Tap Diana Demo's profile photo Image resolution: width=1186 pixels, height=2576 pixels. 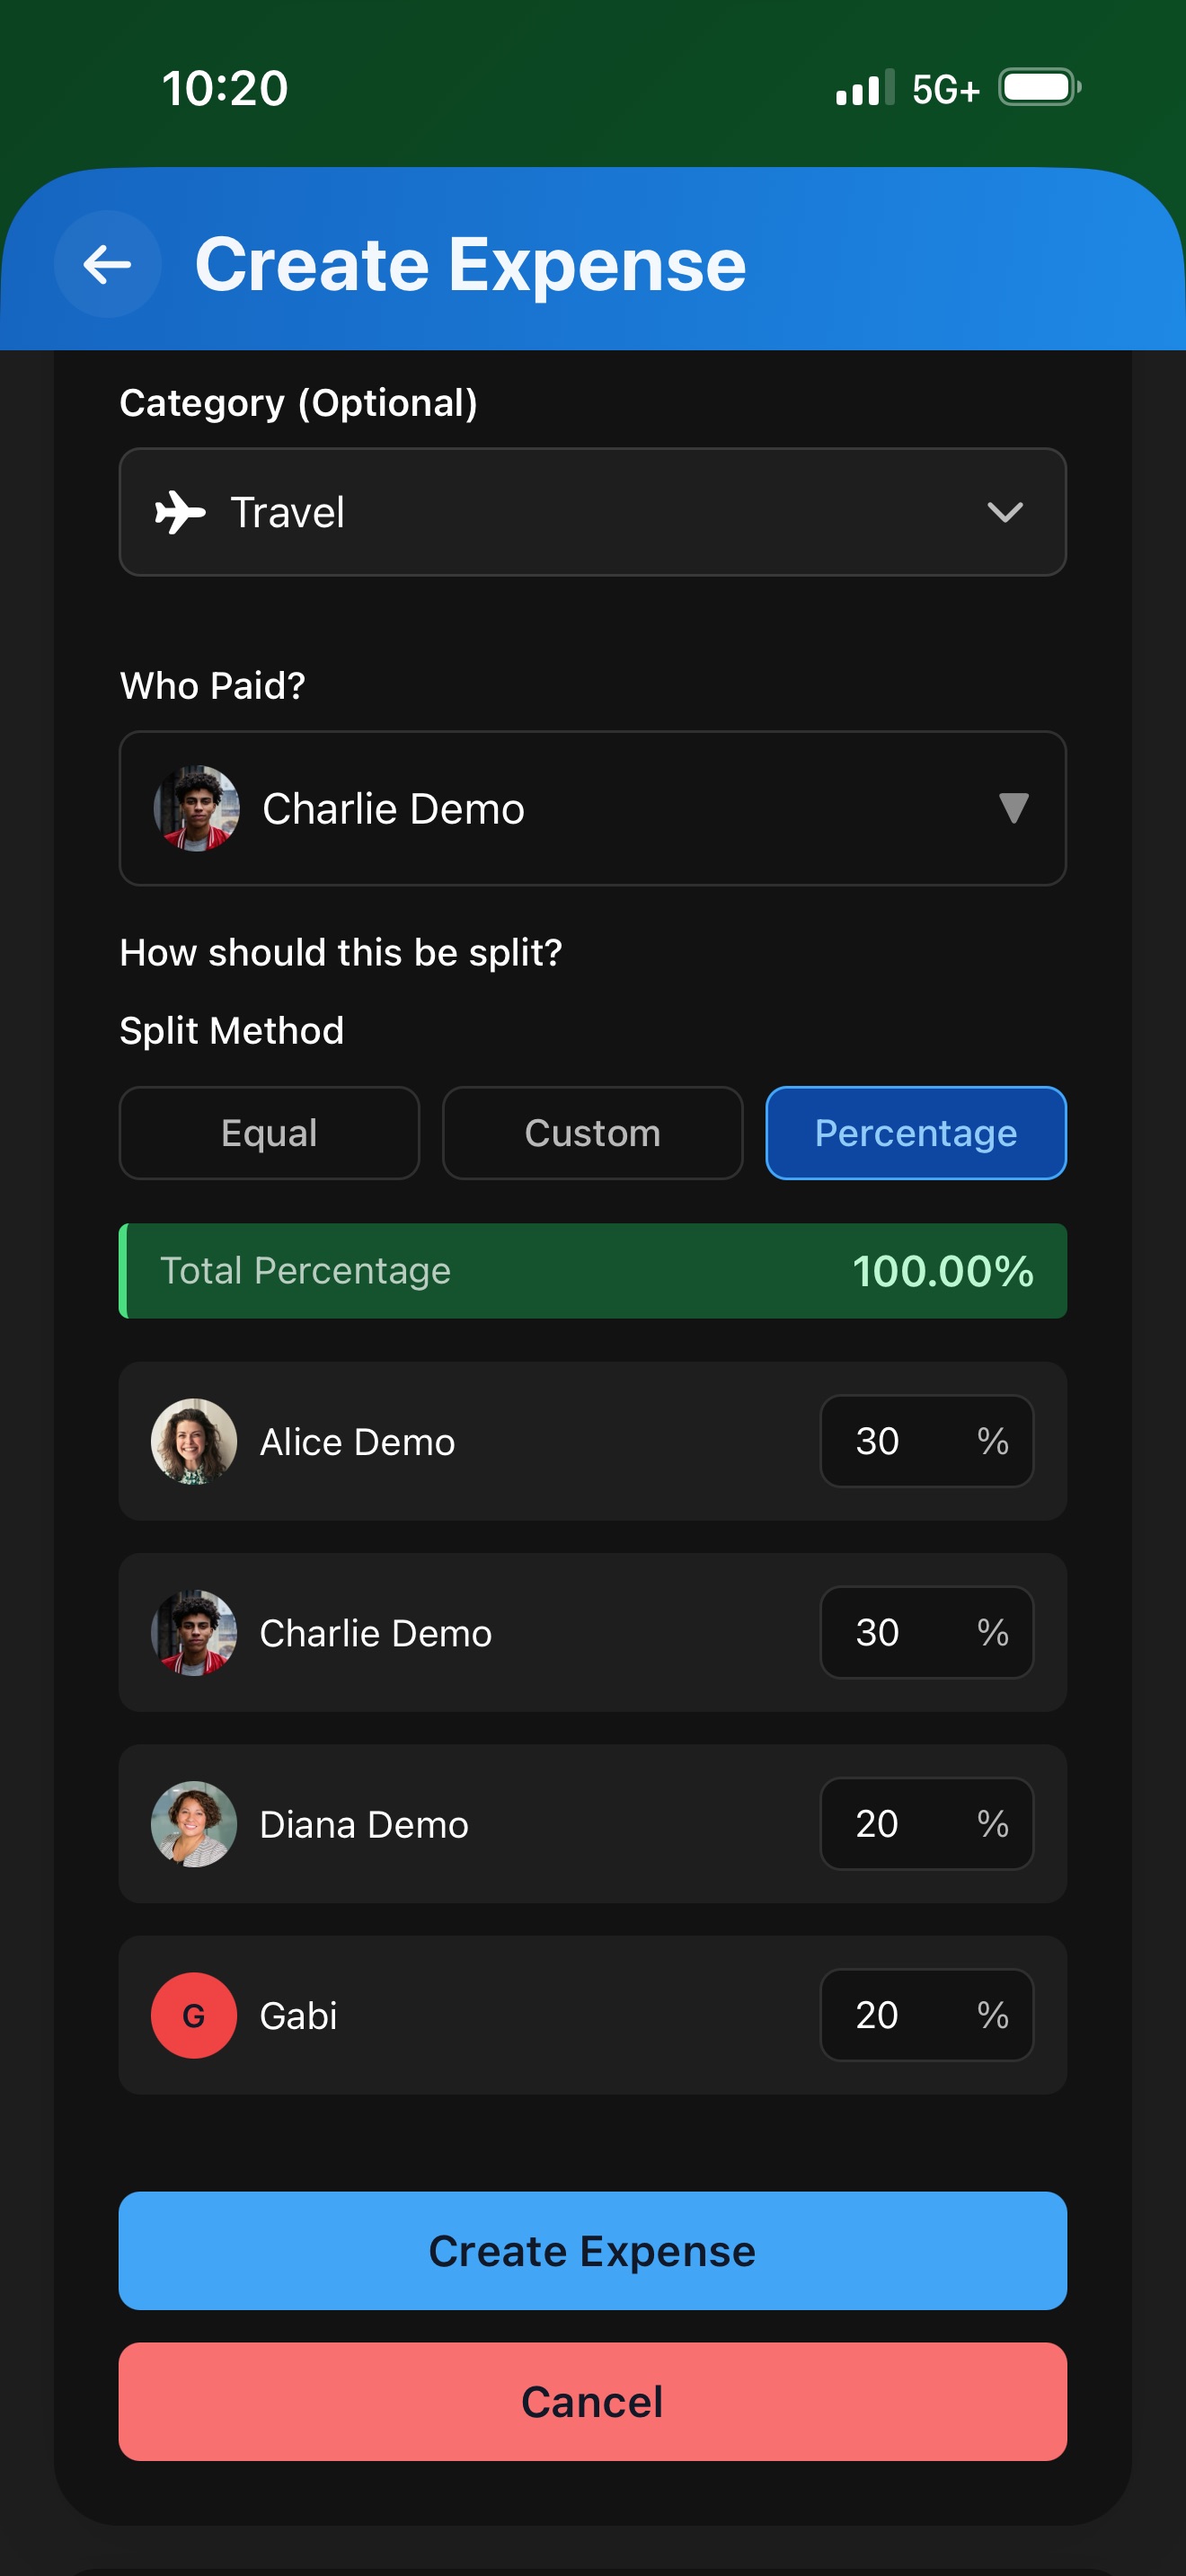194,1823
